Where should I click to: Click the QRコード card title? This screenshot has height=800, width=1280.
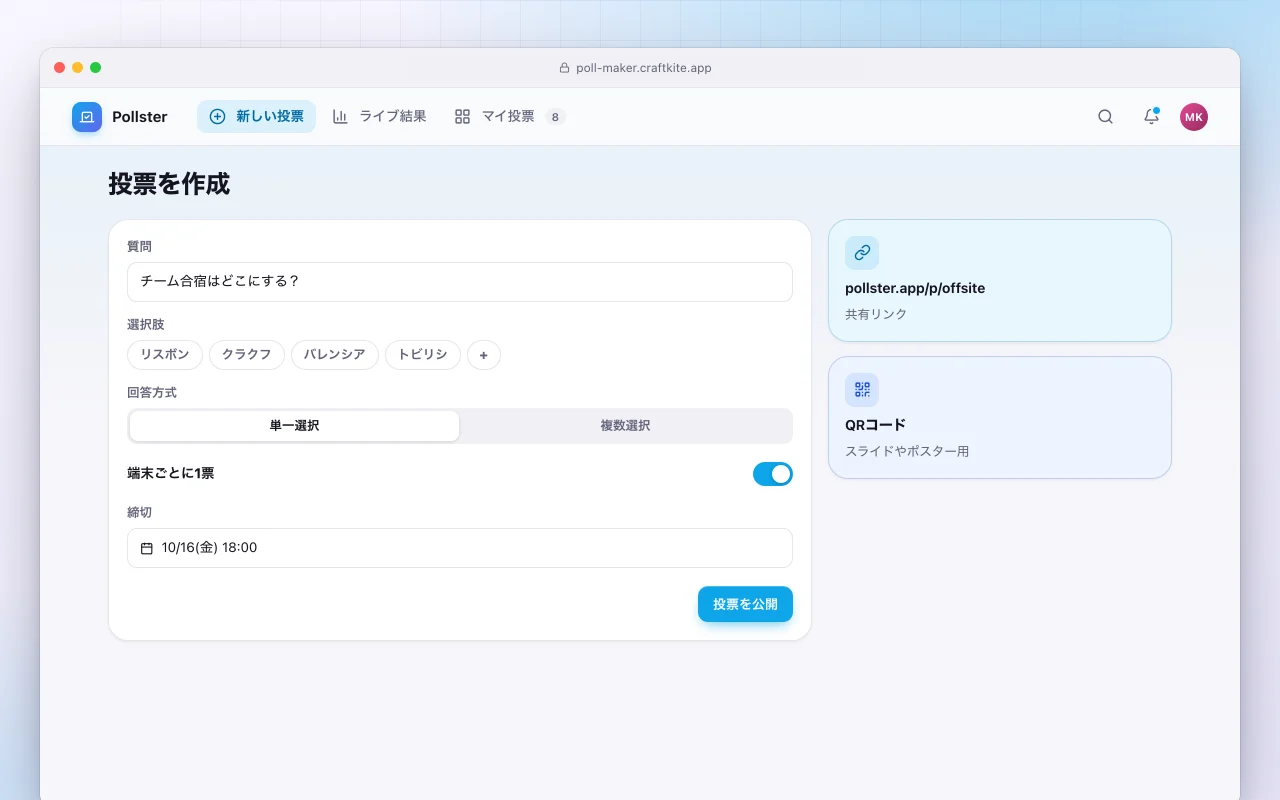(x=875, y=425)
